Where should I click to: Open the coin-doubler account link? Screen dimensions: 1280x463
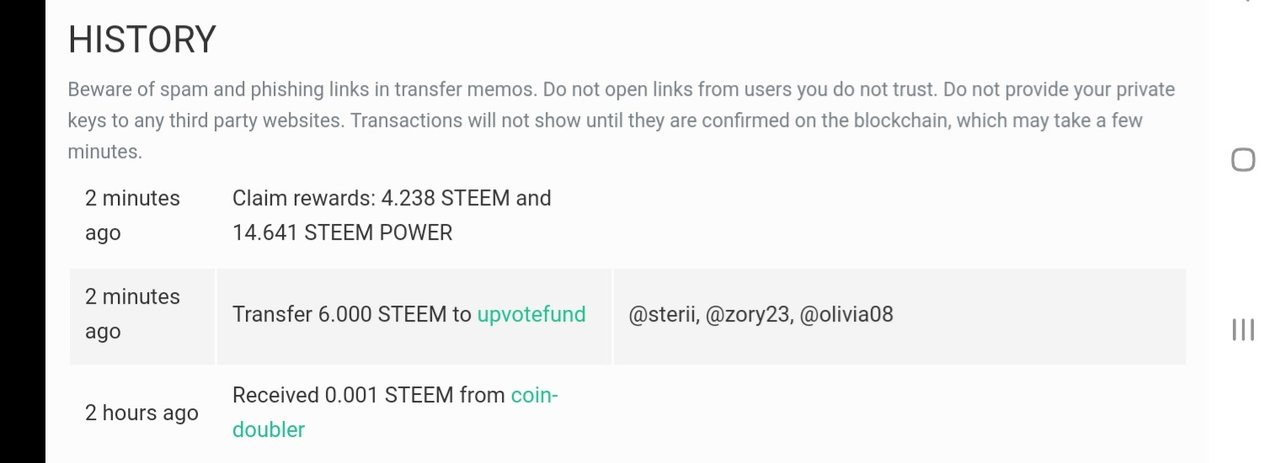pyautogui.click(x=534, y=395)
